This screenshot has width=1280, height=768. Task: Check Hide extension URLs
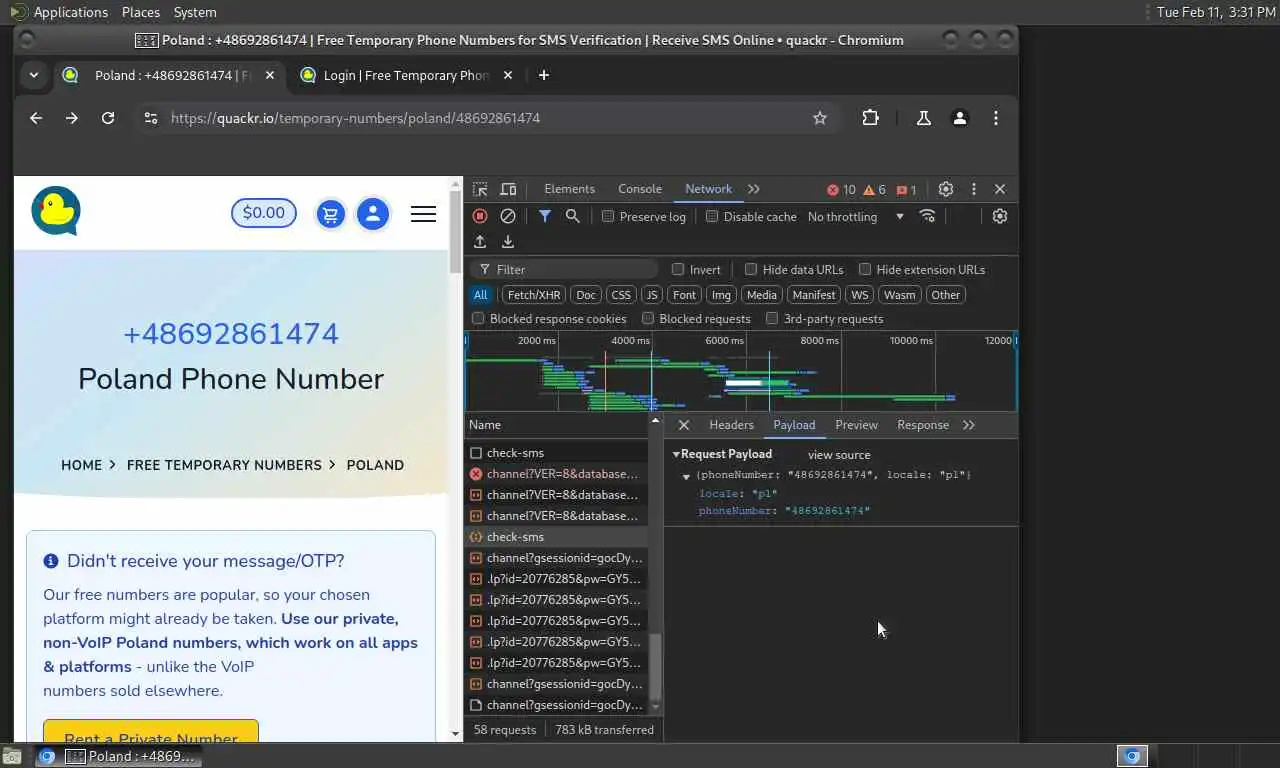pos(865,270)
